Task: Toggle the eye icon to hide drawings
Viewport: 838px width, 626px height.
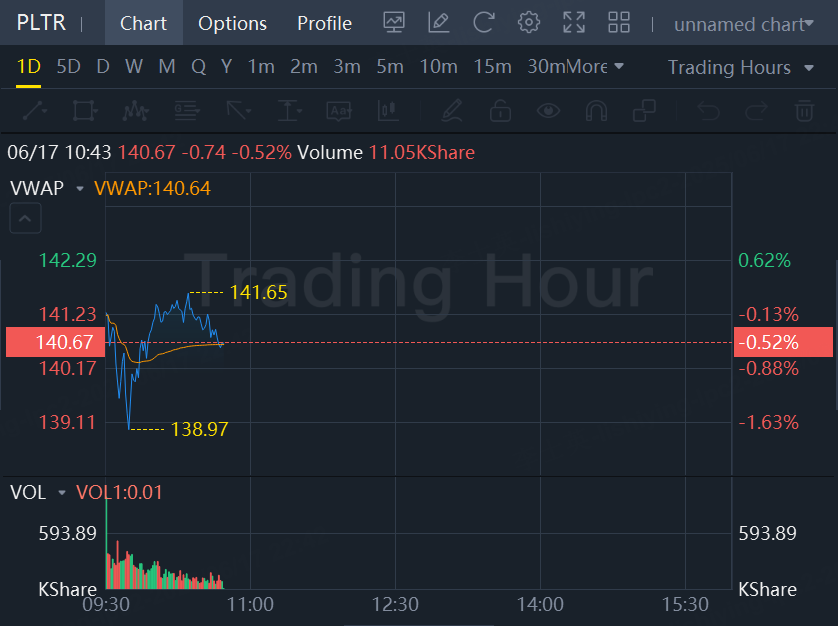Action: [x=548, y=111]
